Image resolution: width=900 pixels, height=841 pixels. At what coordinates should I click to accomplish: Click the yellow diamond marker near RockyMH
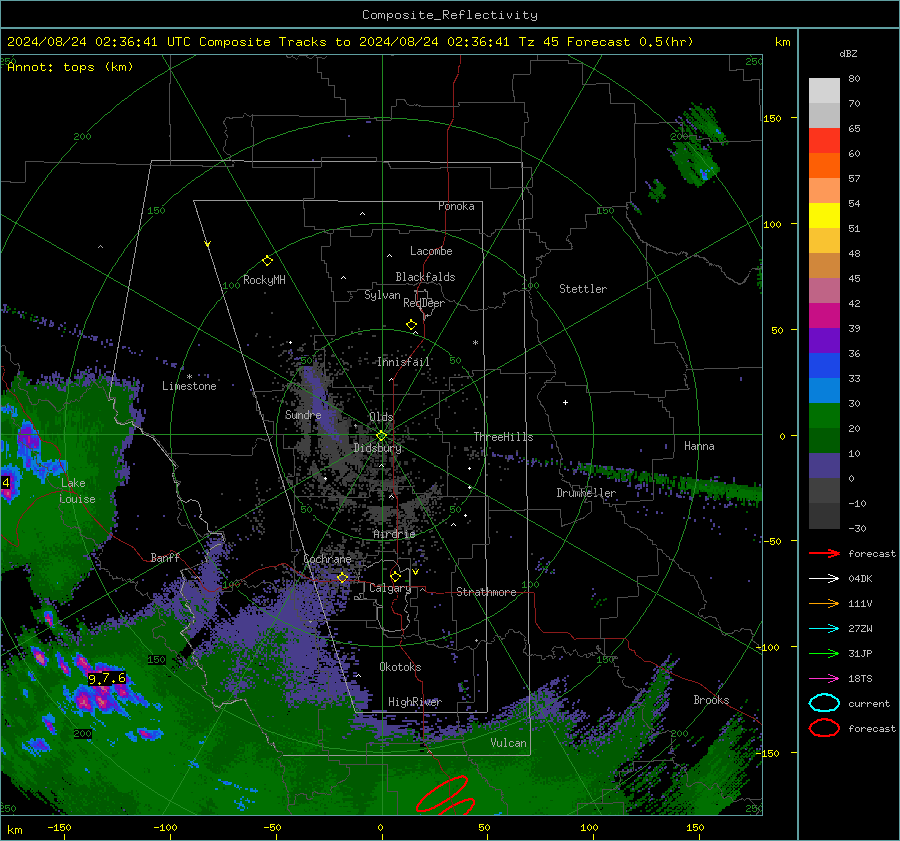pyautogui.click(x=267, y=261)
